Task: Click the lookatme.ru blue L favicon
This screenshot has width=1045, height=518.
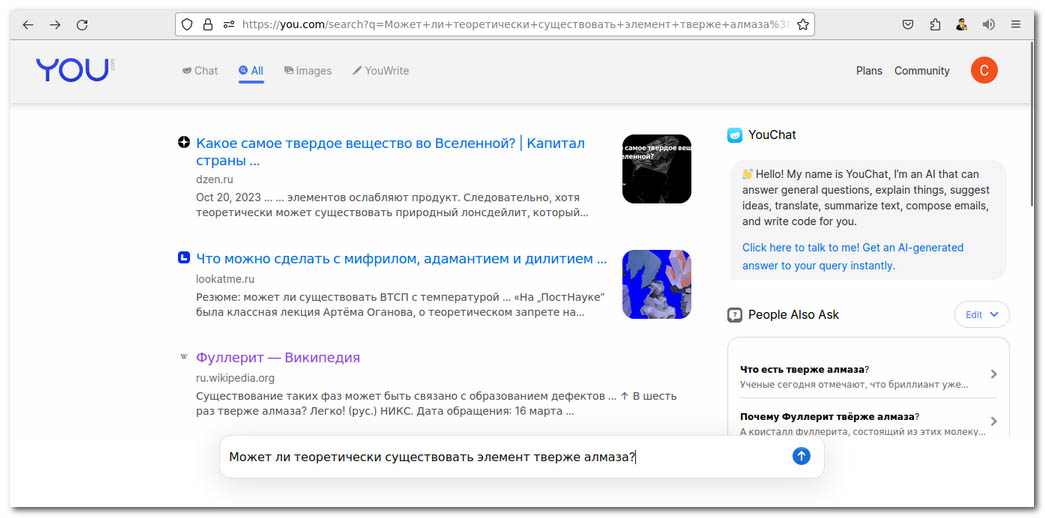Action: point(184,257)
